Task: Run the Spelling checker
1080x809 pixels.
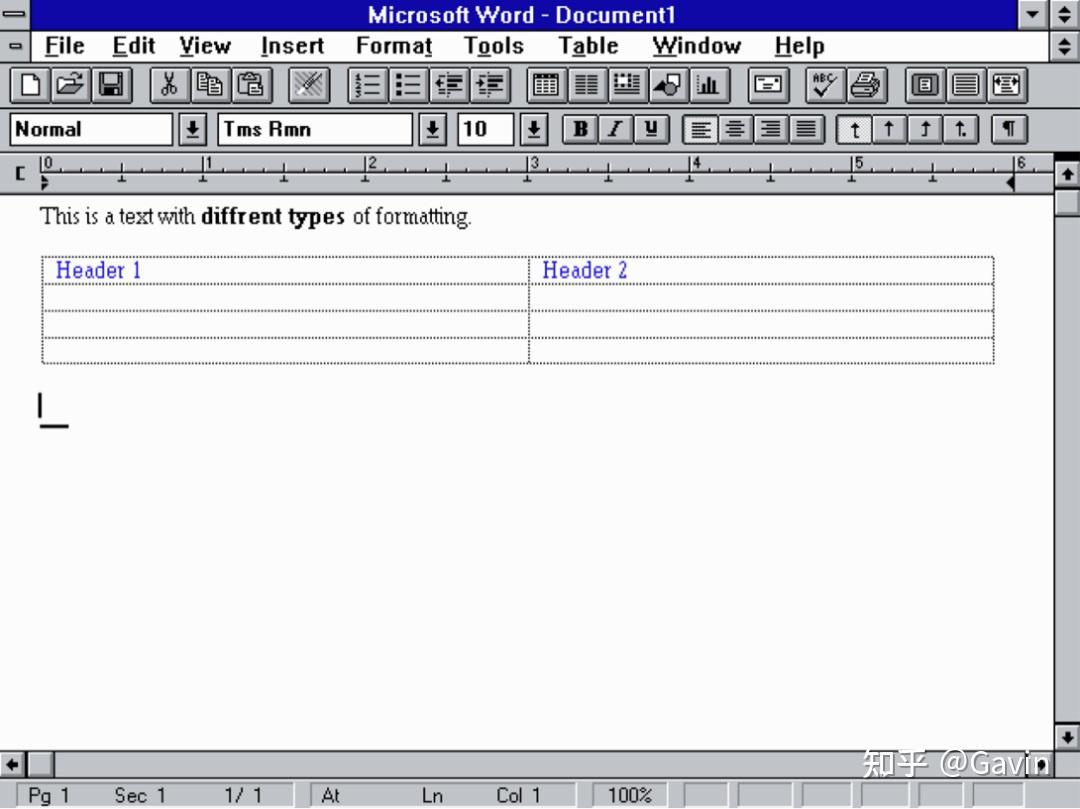Action: tap(824, 85)
